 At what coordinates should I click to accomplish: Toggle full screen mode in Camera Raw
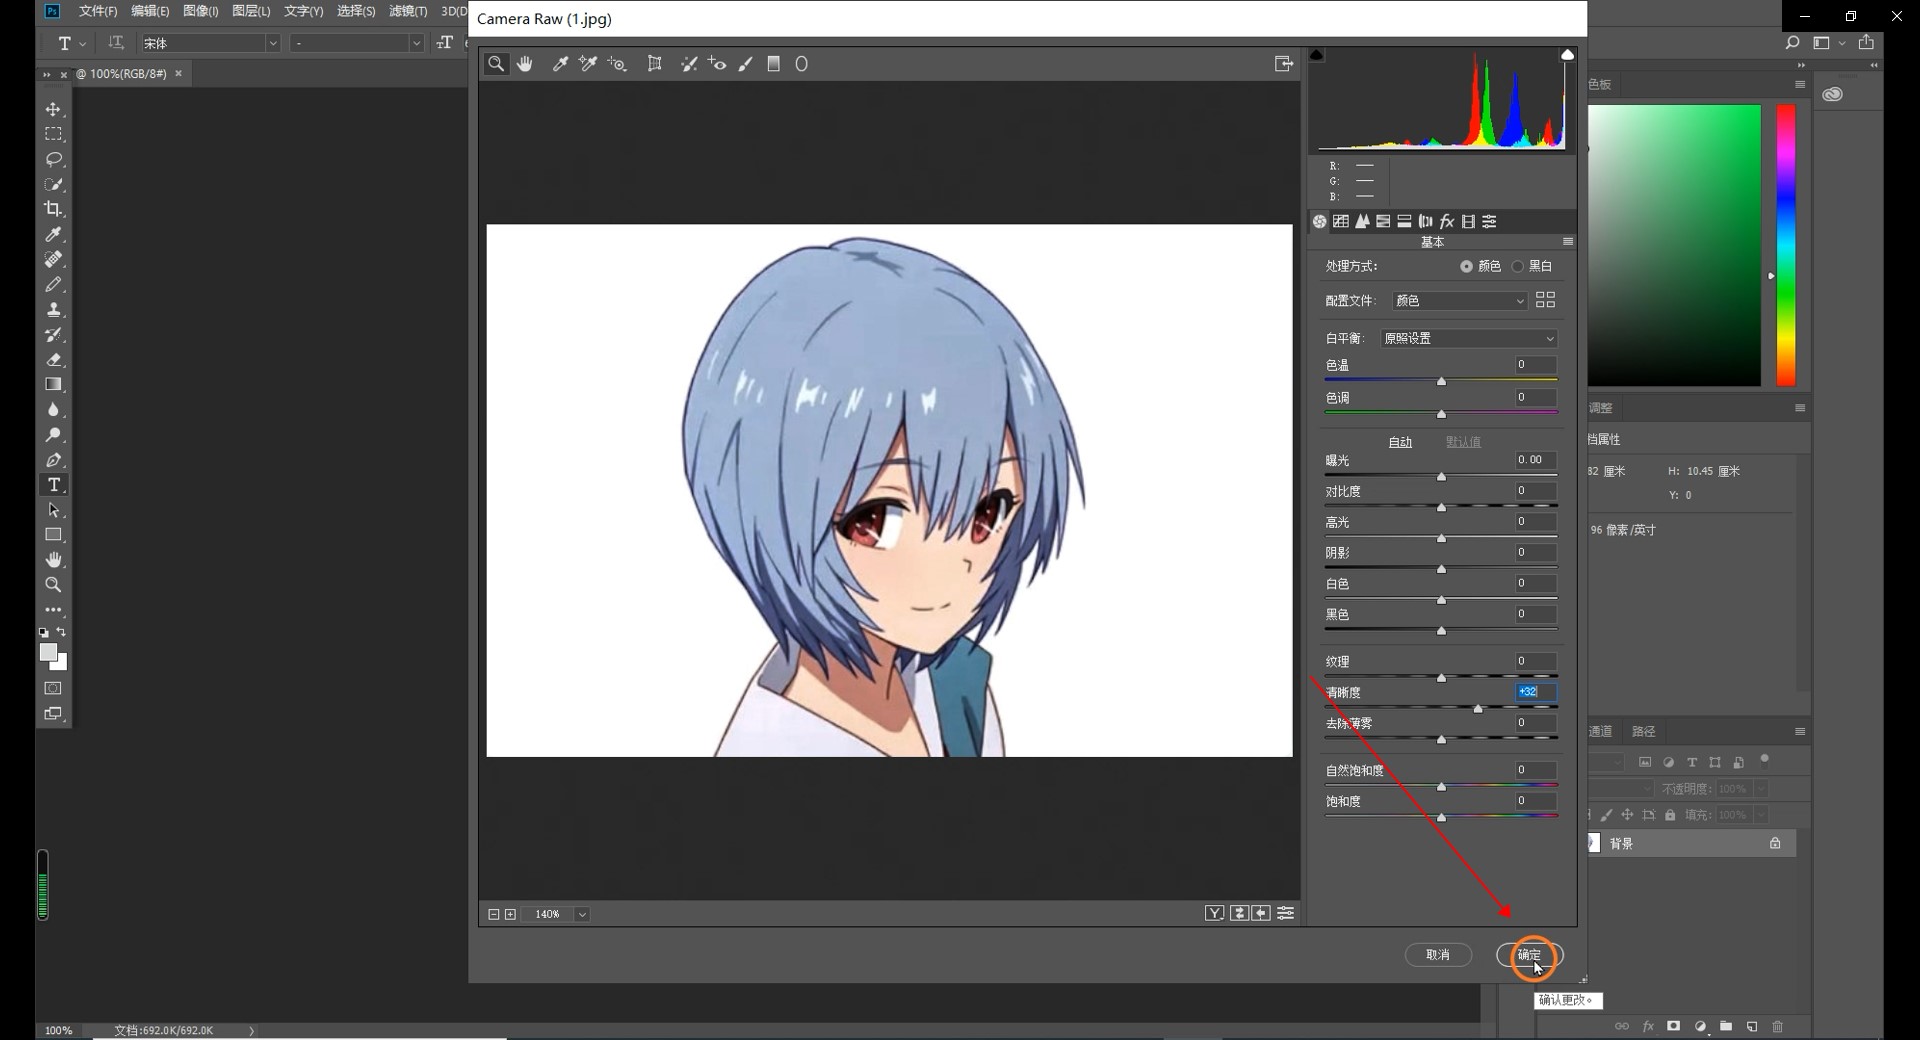(1284, 64)
